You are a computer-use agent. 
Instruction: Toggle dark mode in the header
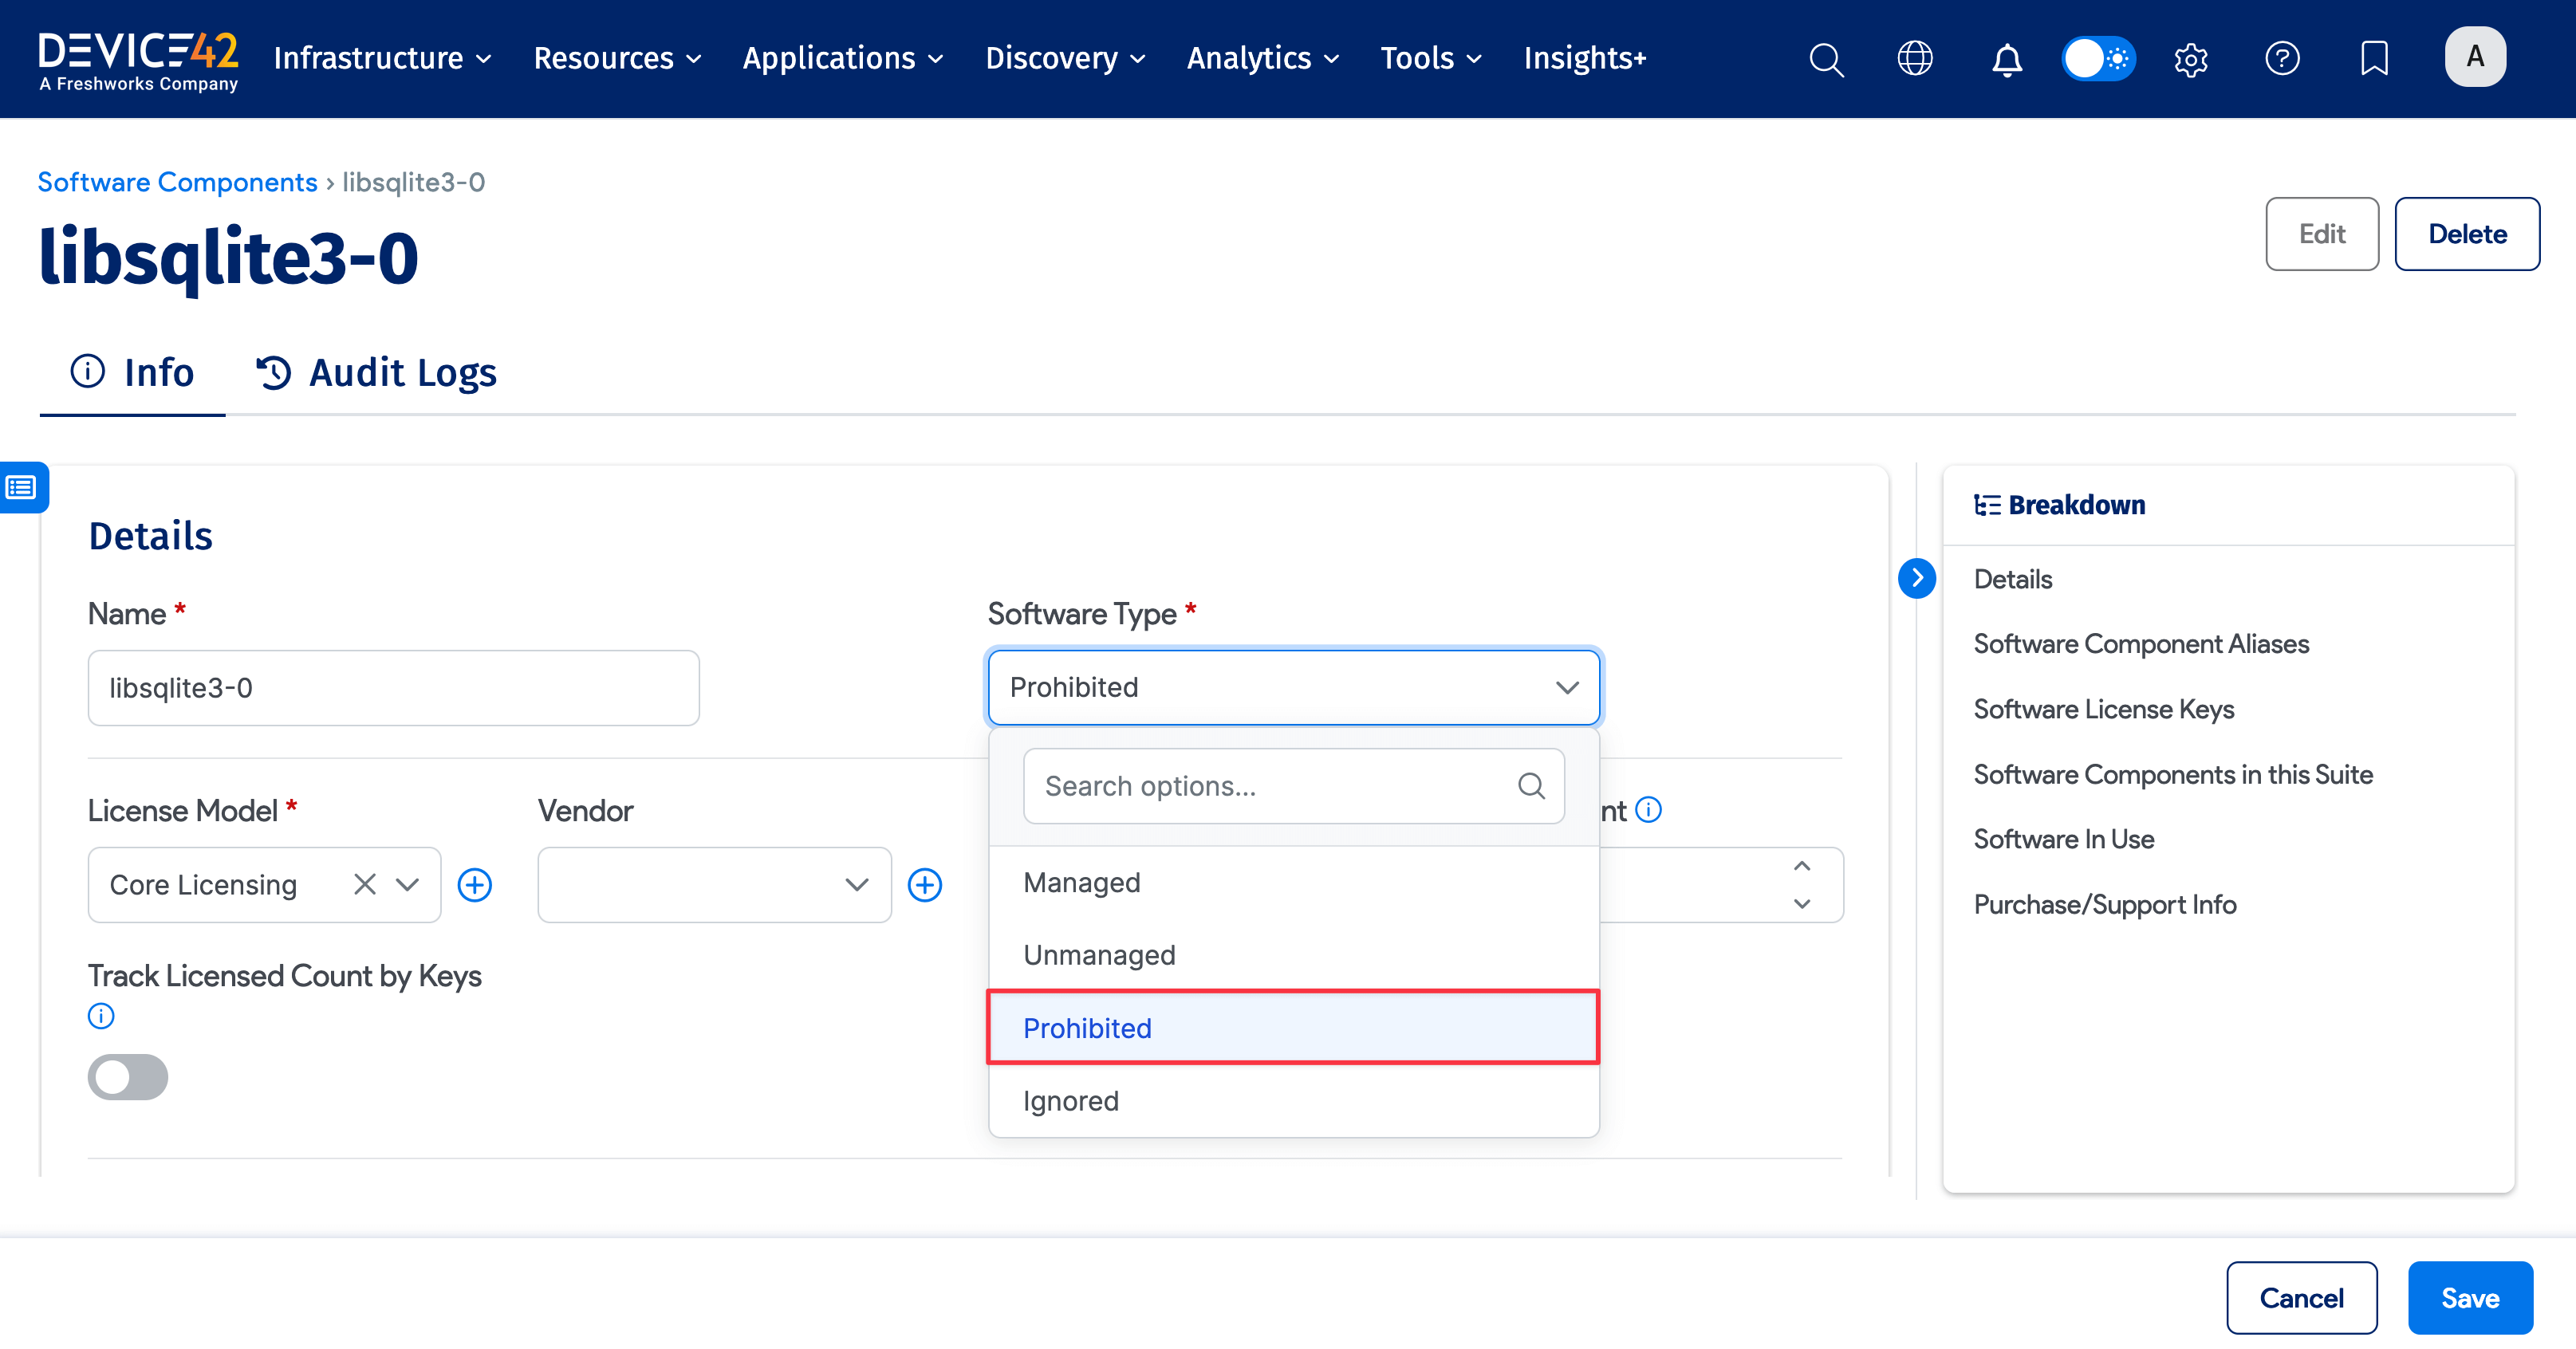(x=2098, y=59)
